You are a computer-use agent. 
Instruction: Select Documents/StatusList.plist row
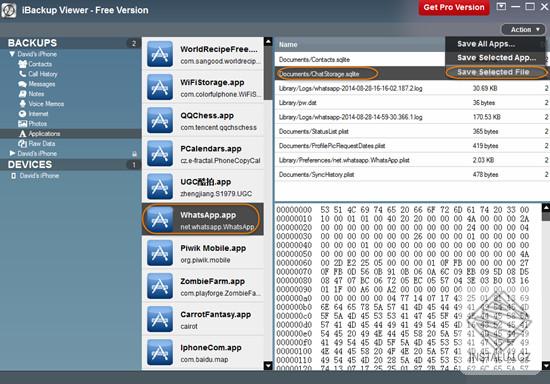pos(412,132)
